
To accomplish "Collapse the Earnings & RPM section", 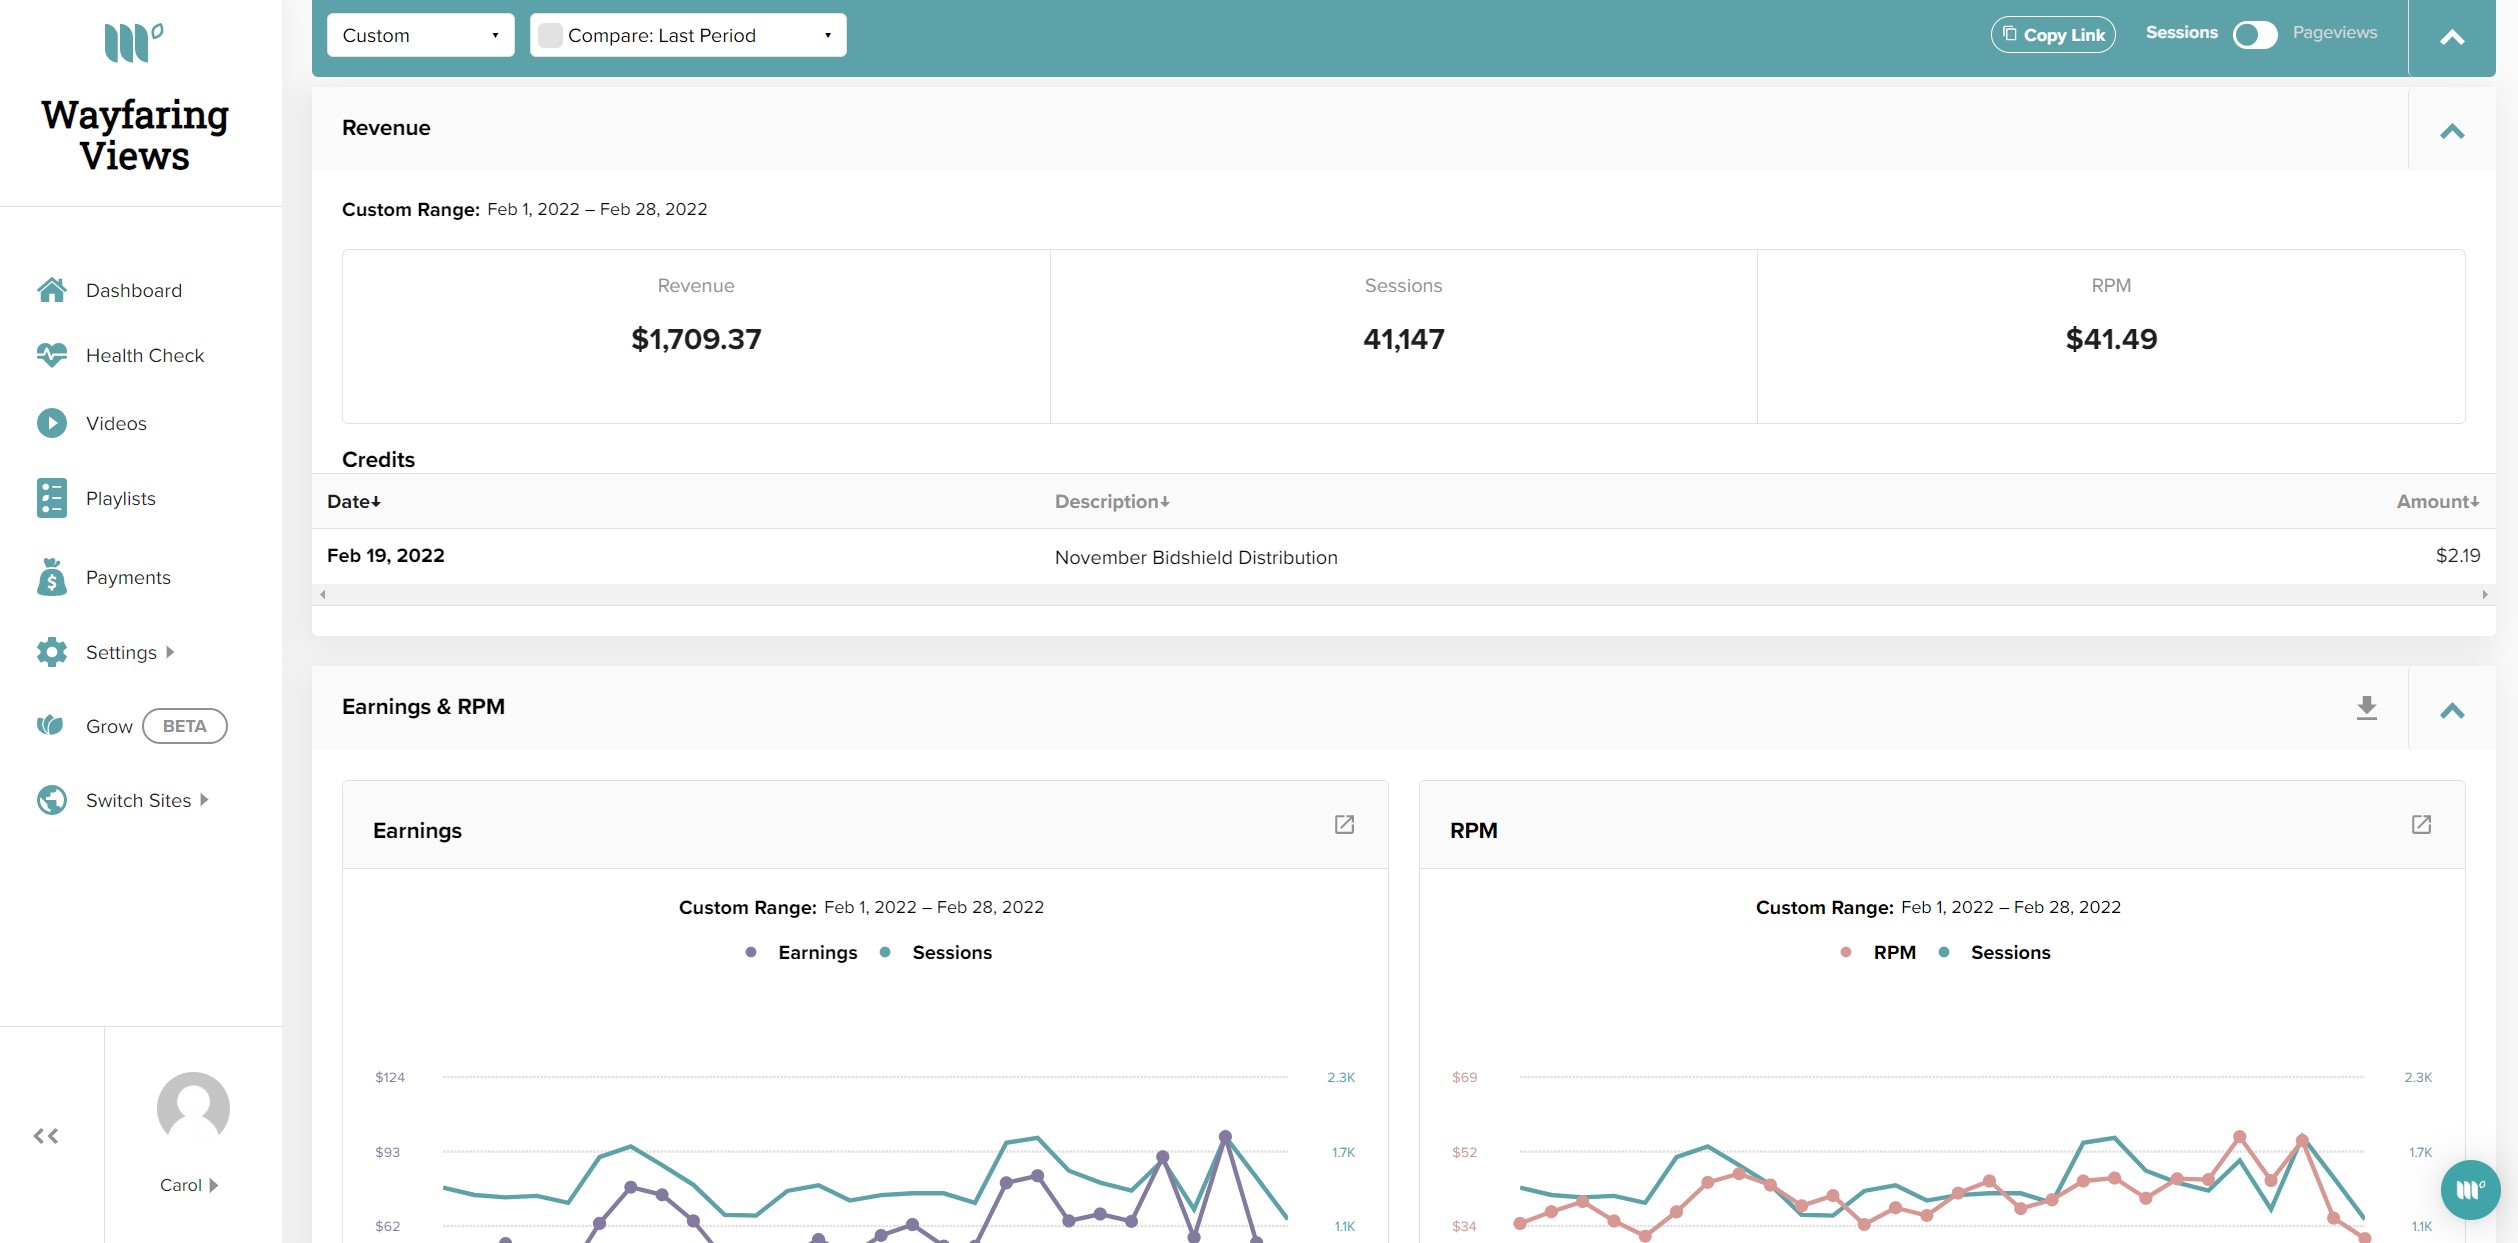I will [x=2452, y=711].
